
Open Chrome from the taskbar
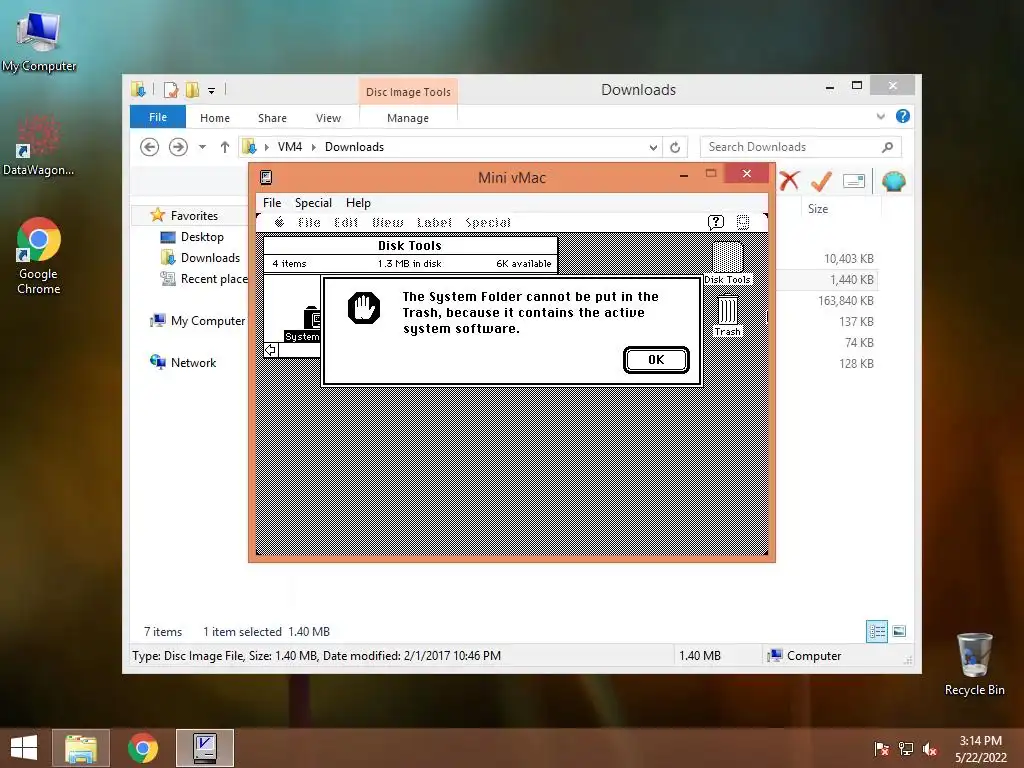(x=143, y=748)
